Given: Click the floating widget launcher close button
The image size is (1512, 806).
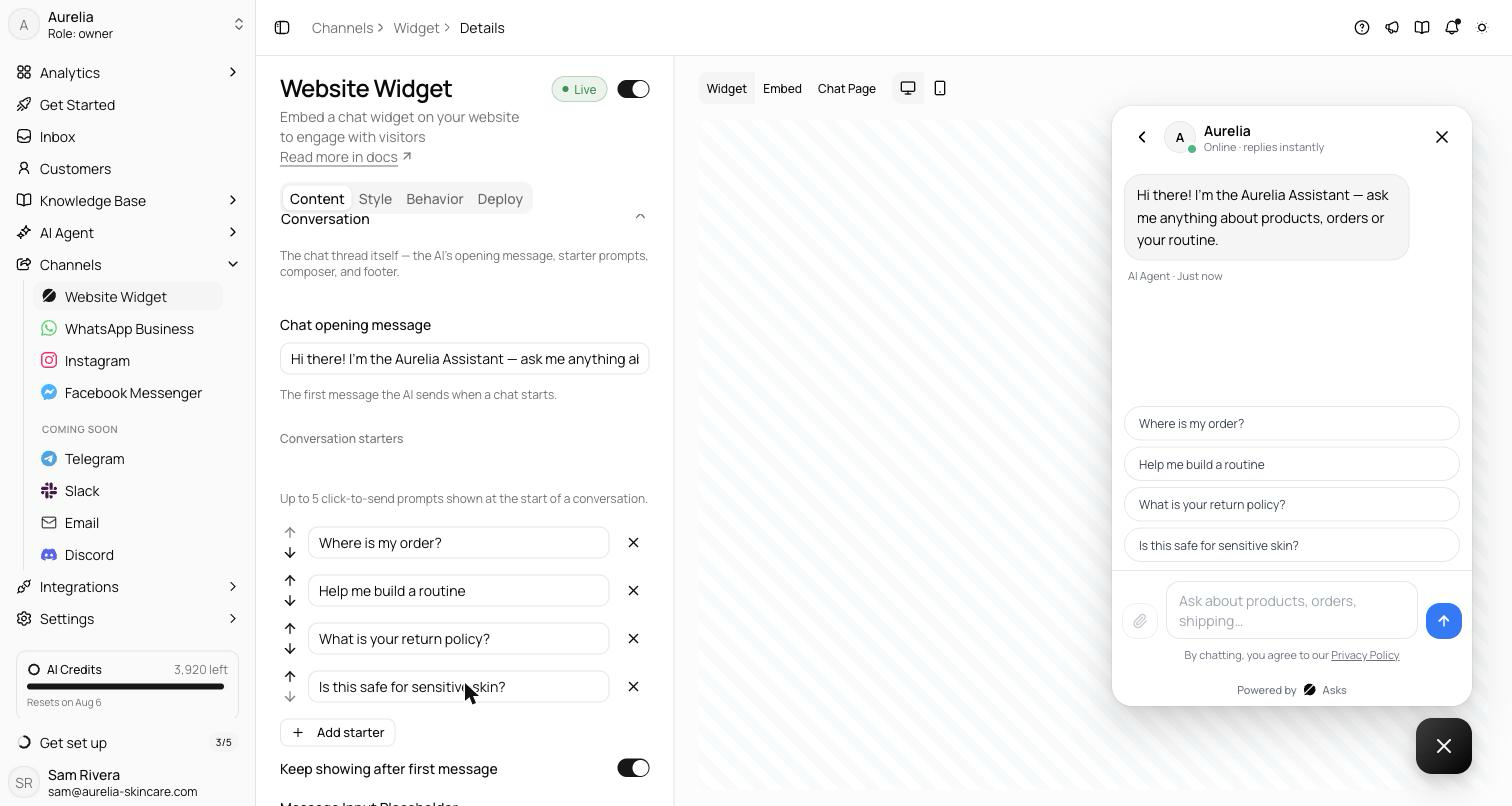Looking at the screenshot, I should click(x=1444, y=746).
